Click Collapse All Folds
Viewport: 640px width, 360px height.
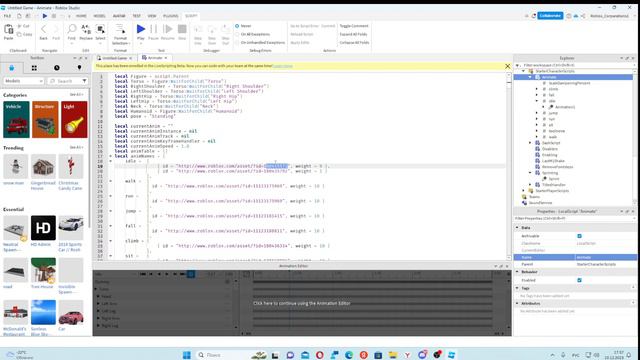354,42
